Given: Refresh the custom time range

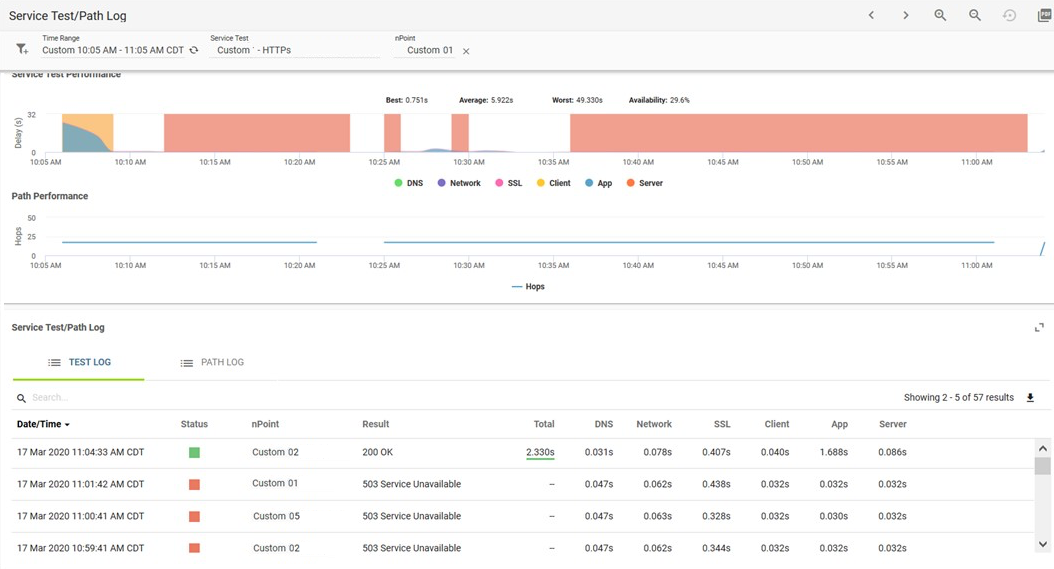Looking at the screenshot, I should (194, 50).
